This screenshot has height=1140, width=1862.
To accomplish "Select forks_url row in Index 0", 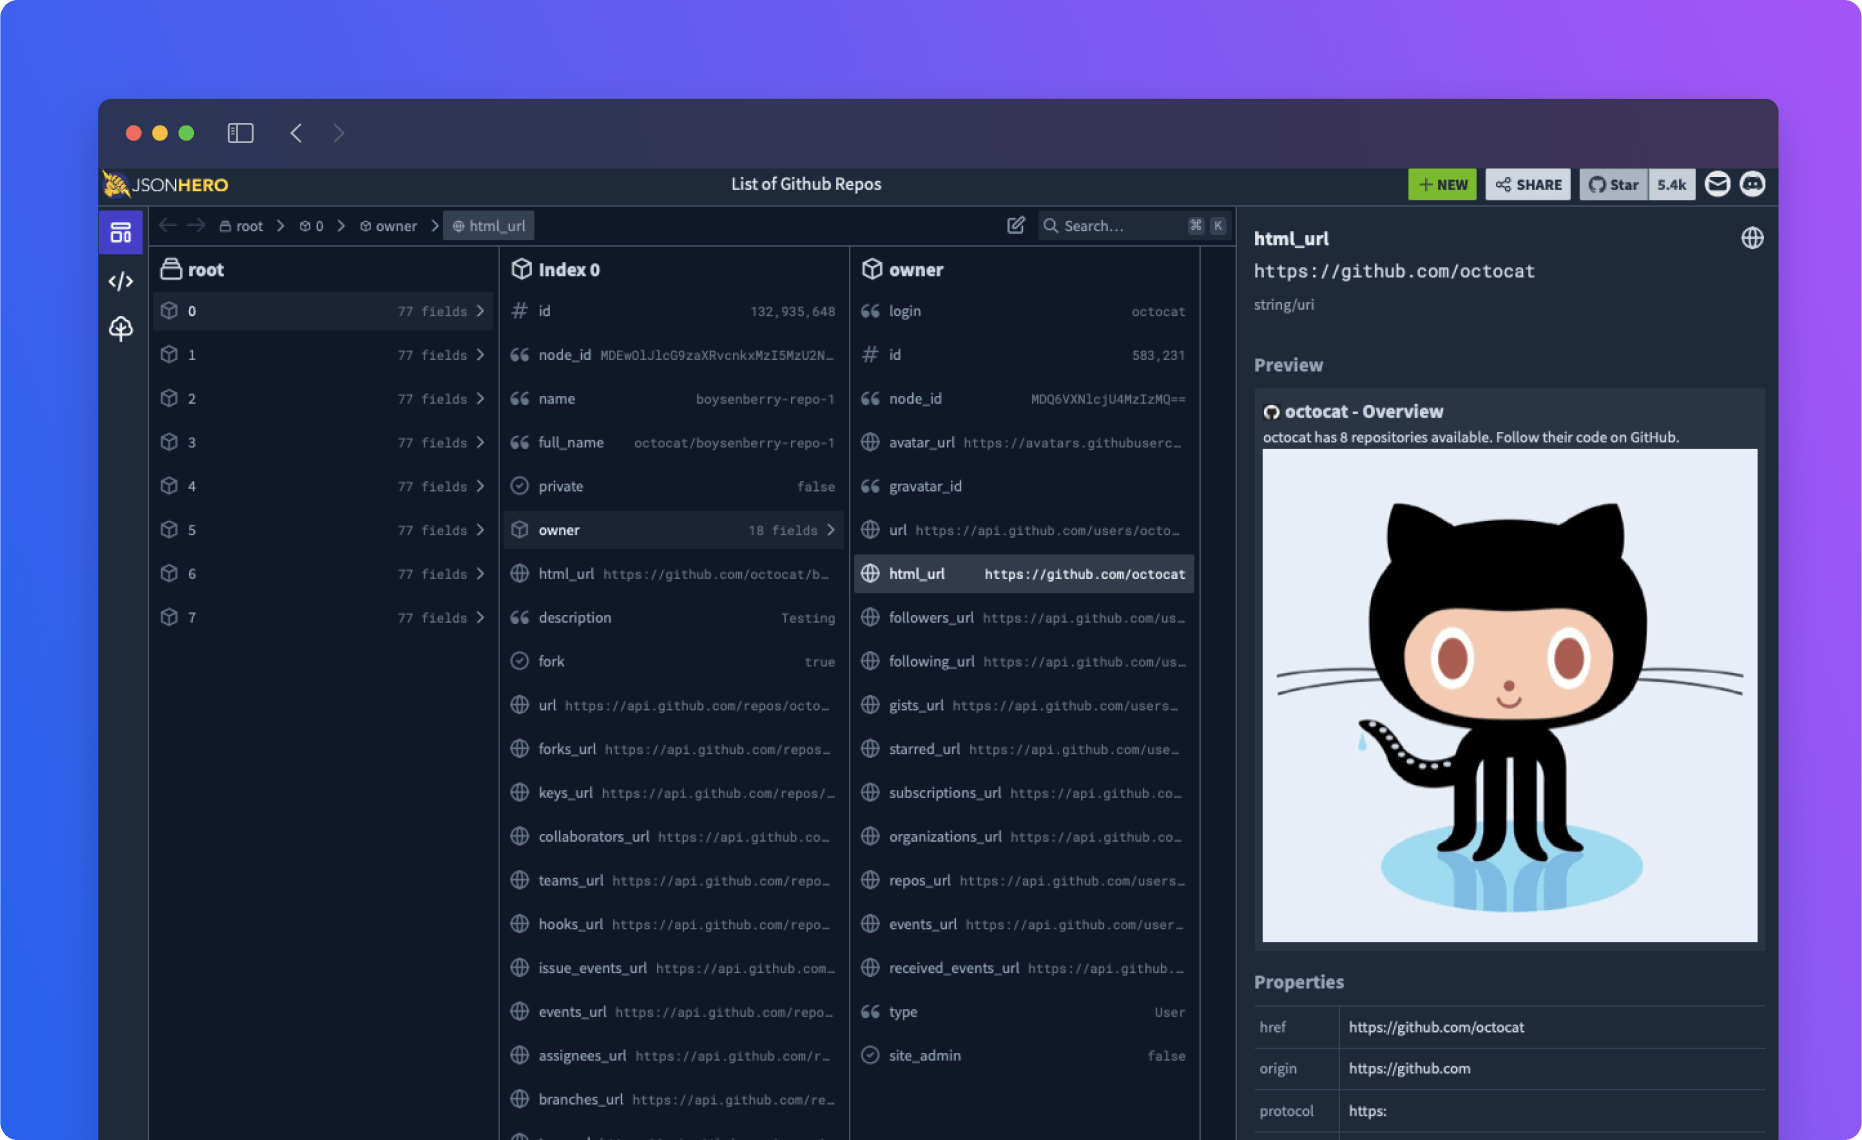I will (x=673, y=749).
